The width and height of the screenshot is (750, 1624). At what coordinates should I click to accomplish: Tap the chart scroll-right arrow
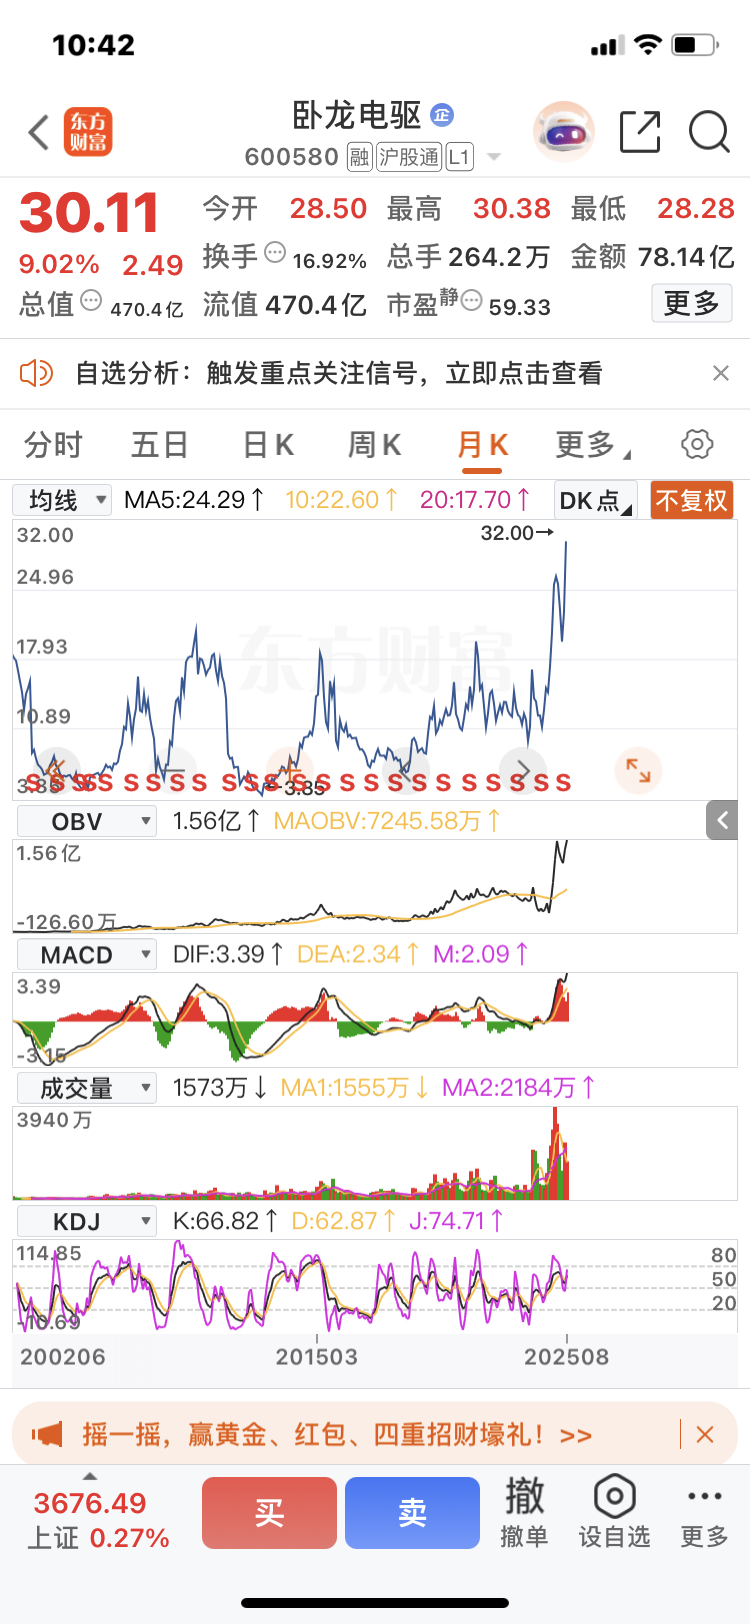coord(523,770)
